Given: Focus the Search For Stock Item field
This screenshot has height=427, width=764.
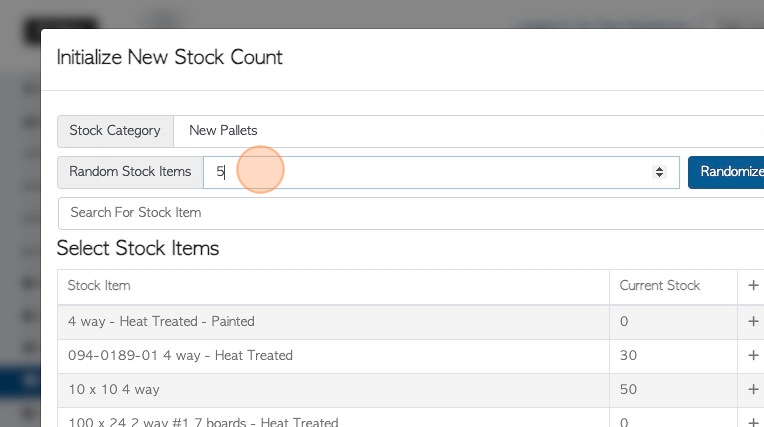Looking at the screenshot, I should 411,213.
